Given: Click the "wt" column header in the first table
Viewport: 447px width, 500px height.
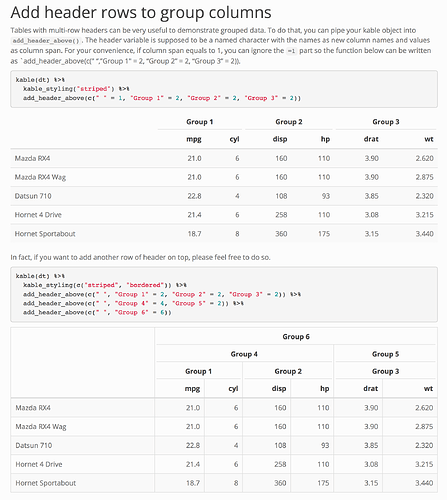Looking at the screenshot, I should point(429,139).
